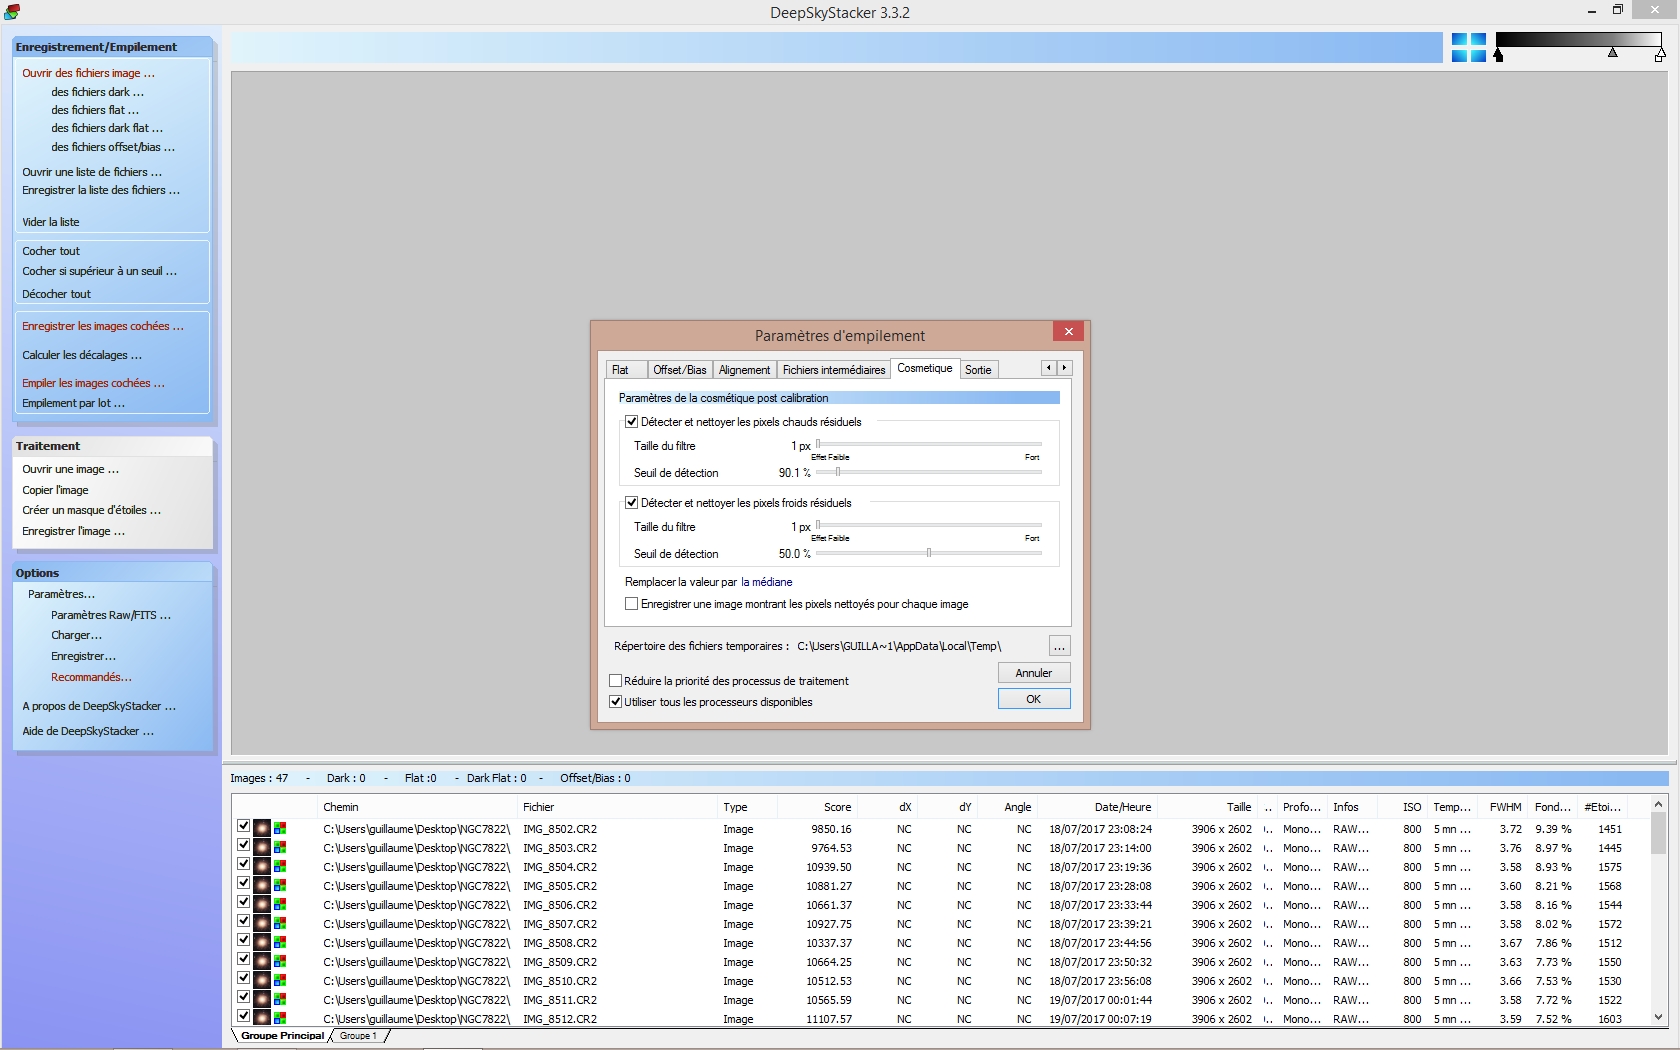Image resolution: width=1680 pixels, height=1050 pixels.
Task: Click the midpoint triangle on the gradient bar
Action: 1613,53
